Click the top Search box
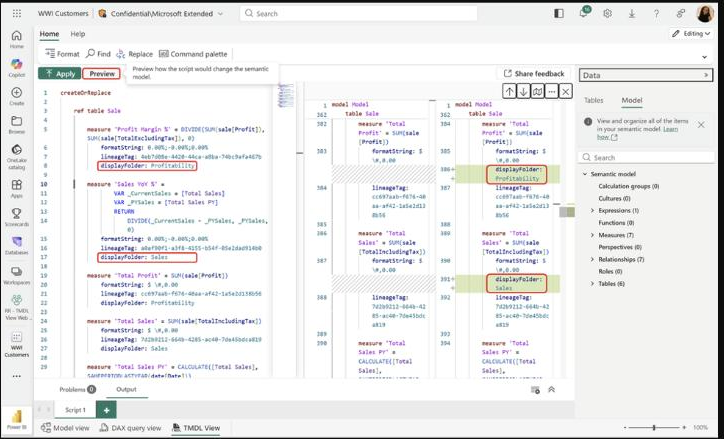 (x=358, y=13)
